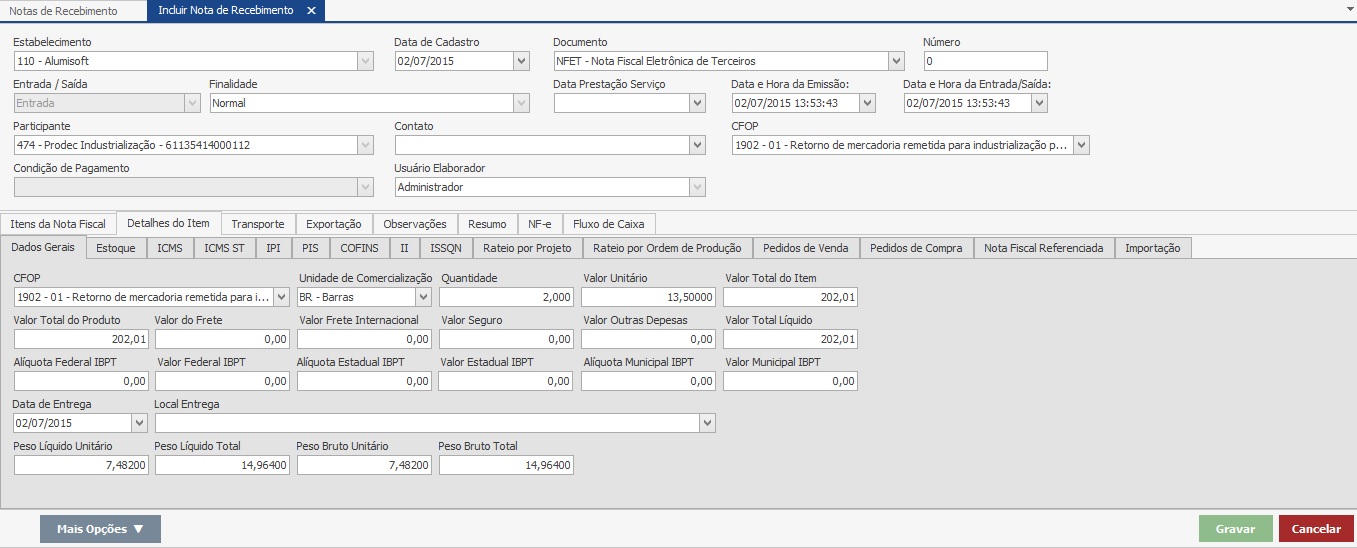The width and height of the screenshot is (1357, 548).
Task: Expand the Participante dropdown
Action: 365,145
